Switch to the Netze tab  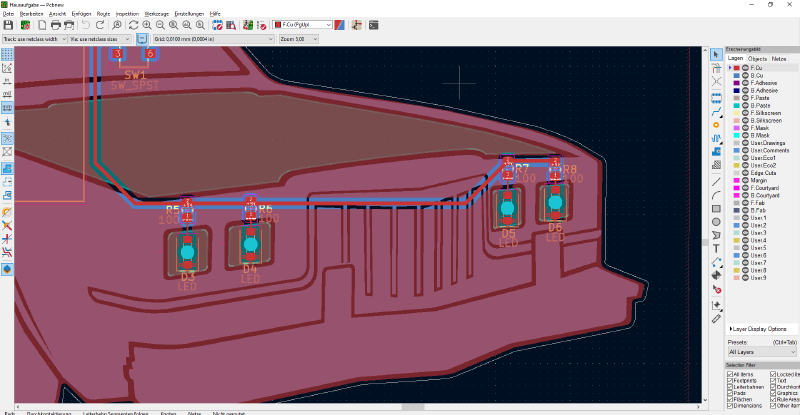click(779, 59)
